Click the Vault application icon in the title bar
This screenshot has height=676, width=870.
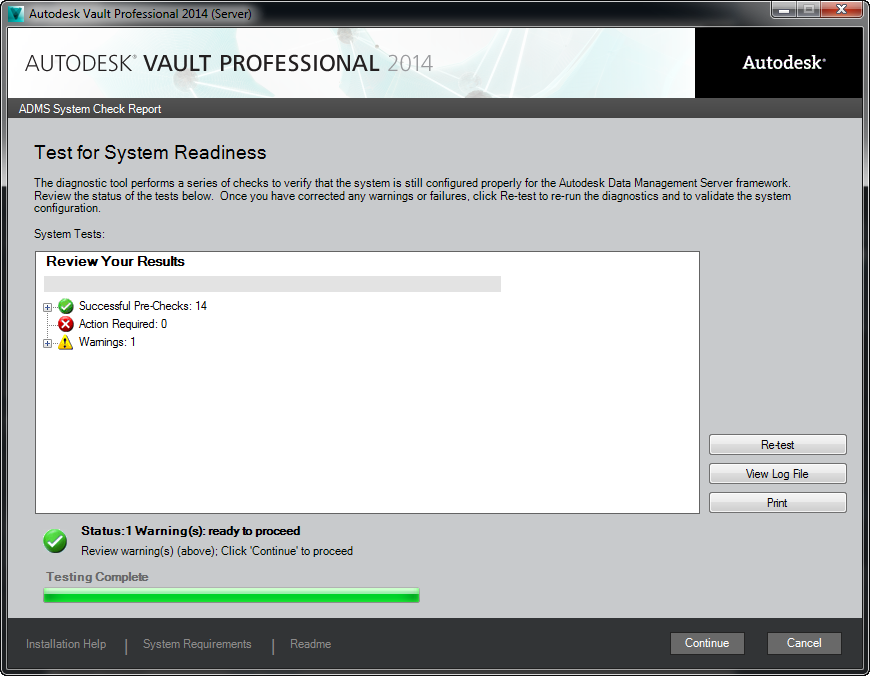click(16, 13)
